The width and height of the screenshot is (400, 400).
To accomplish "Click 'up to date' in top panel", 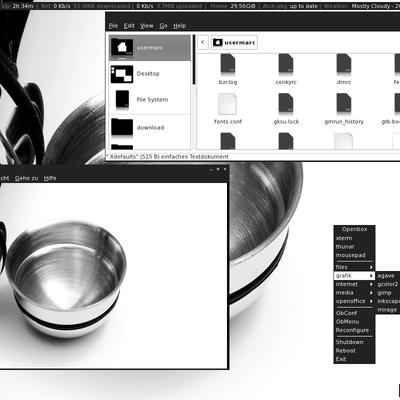I will (304, 6).
